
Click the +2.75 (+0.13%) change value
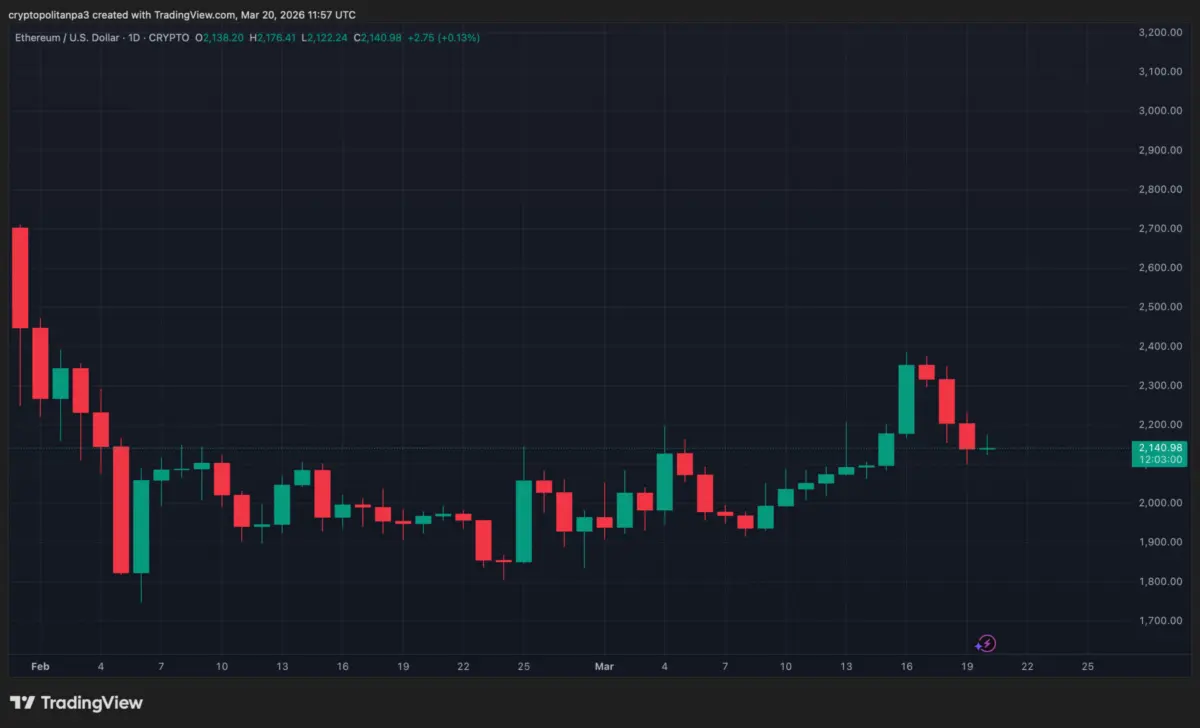click(x=445, y=38)
